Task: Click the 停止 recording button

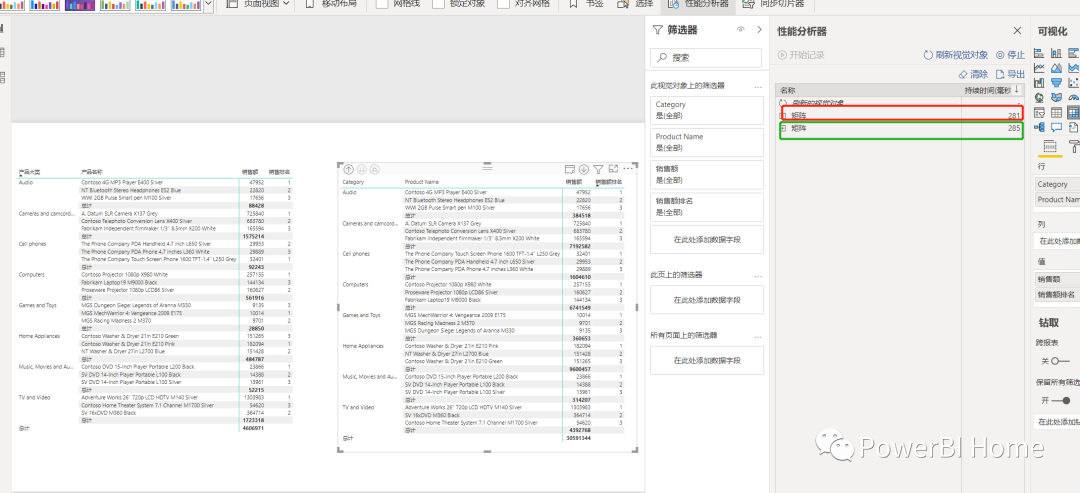Action: (x=1010, y=55)
